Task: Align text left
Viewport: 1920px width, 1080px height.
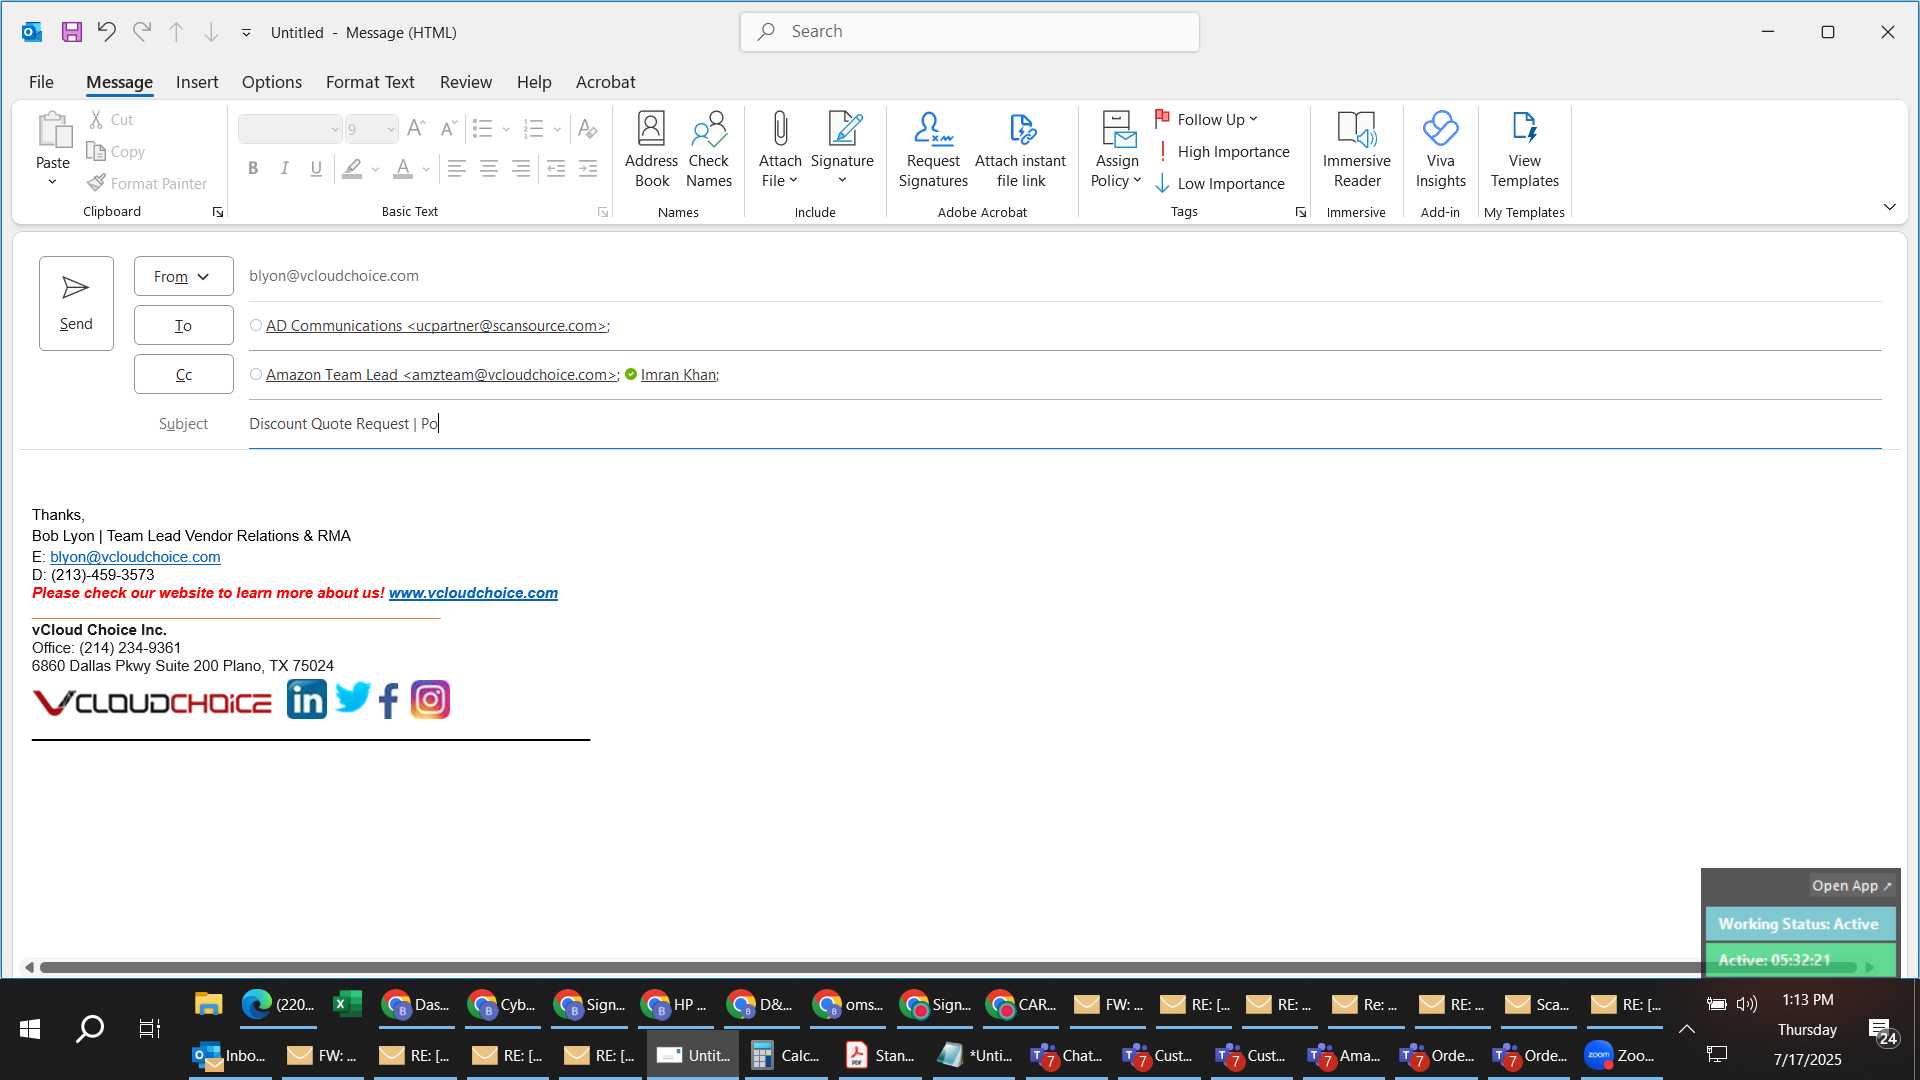Action: click(456, 168)
